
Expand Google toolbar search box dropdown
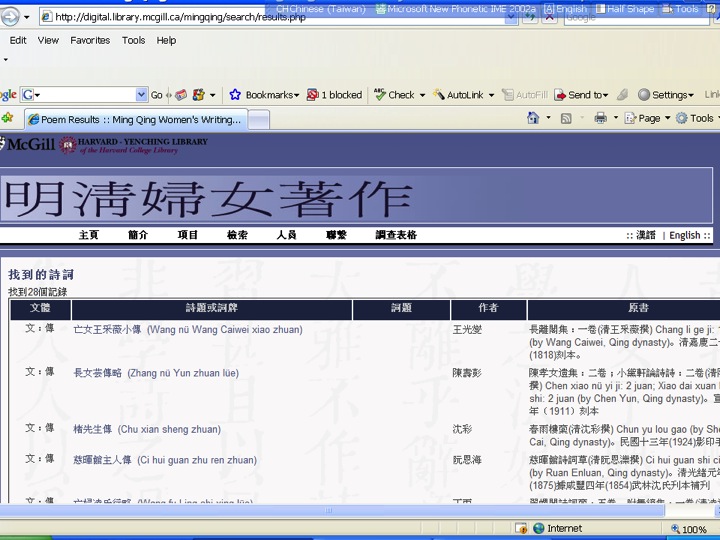click(141, 95)
